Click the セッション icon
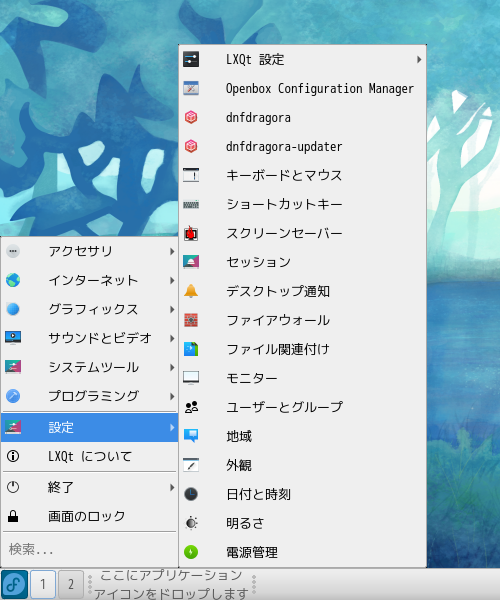This screenshot has width=500, height=600. 191,262
